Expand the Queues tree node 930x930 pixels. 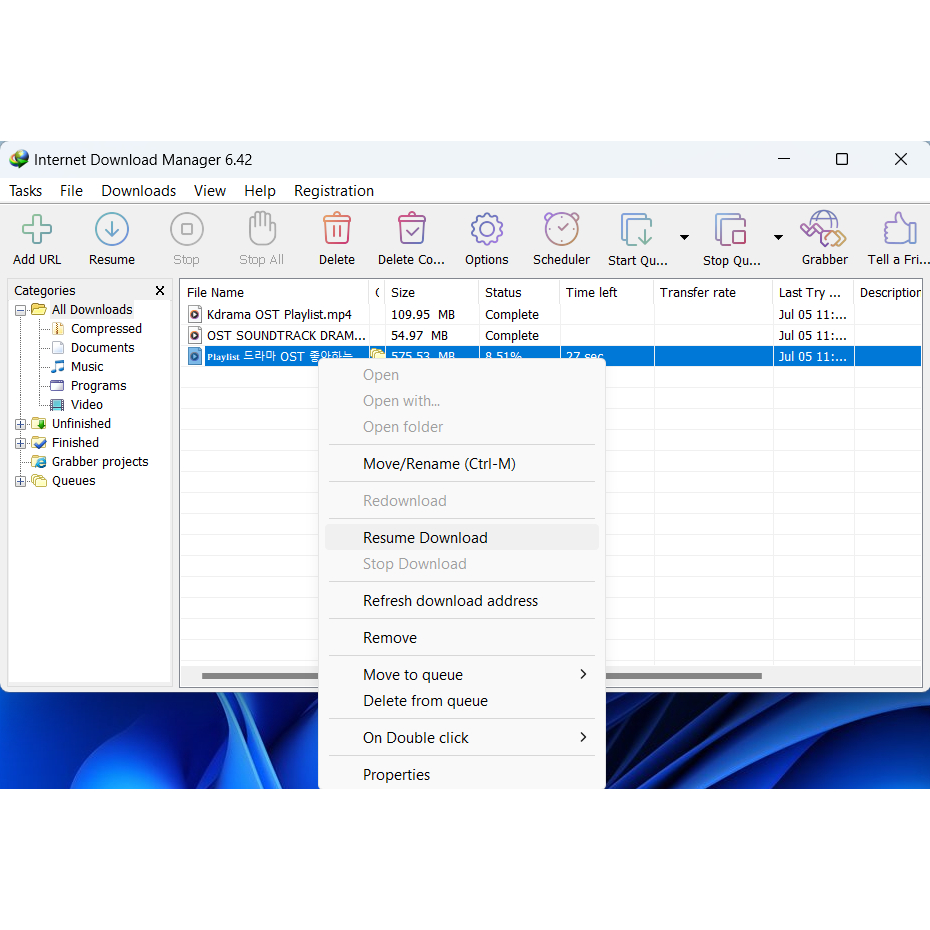pos(20,481)
